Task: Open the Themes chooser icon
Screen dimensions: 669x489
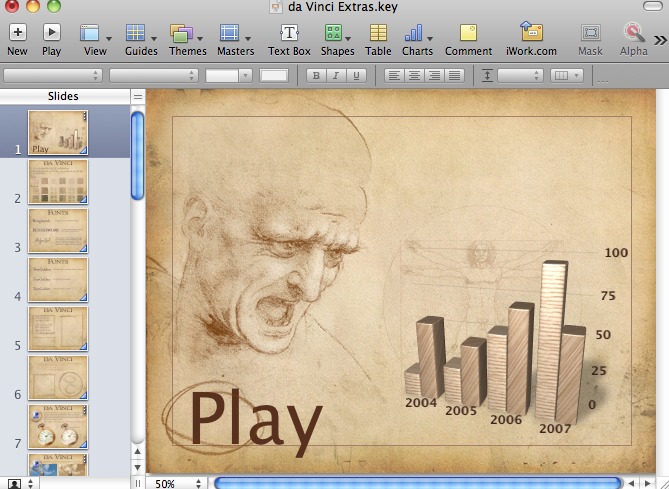Action: [x=181, y=33]
